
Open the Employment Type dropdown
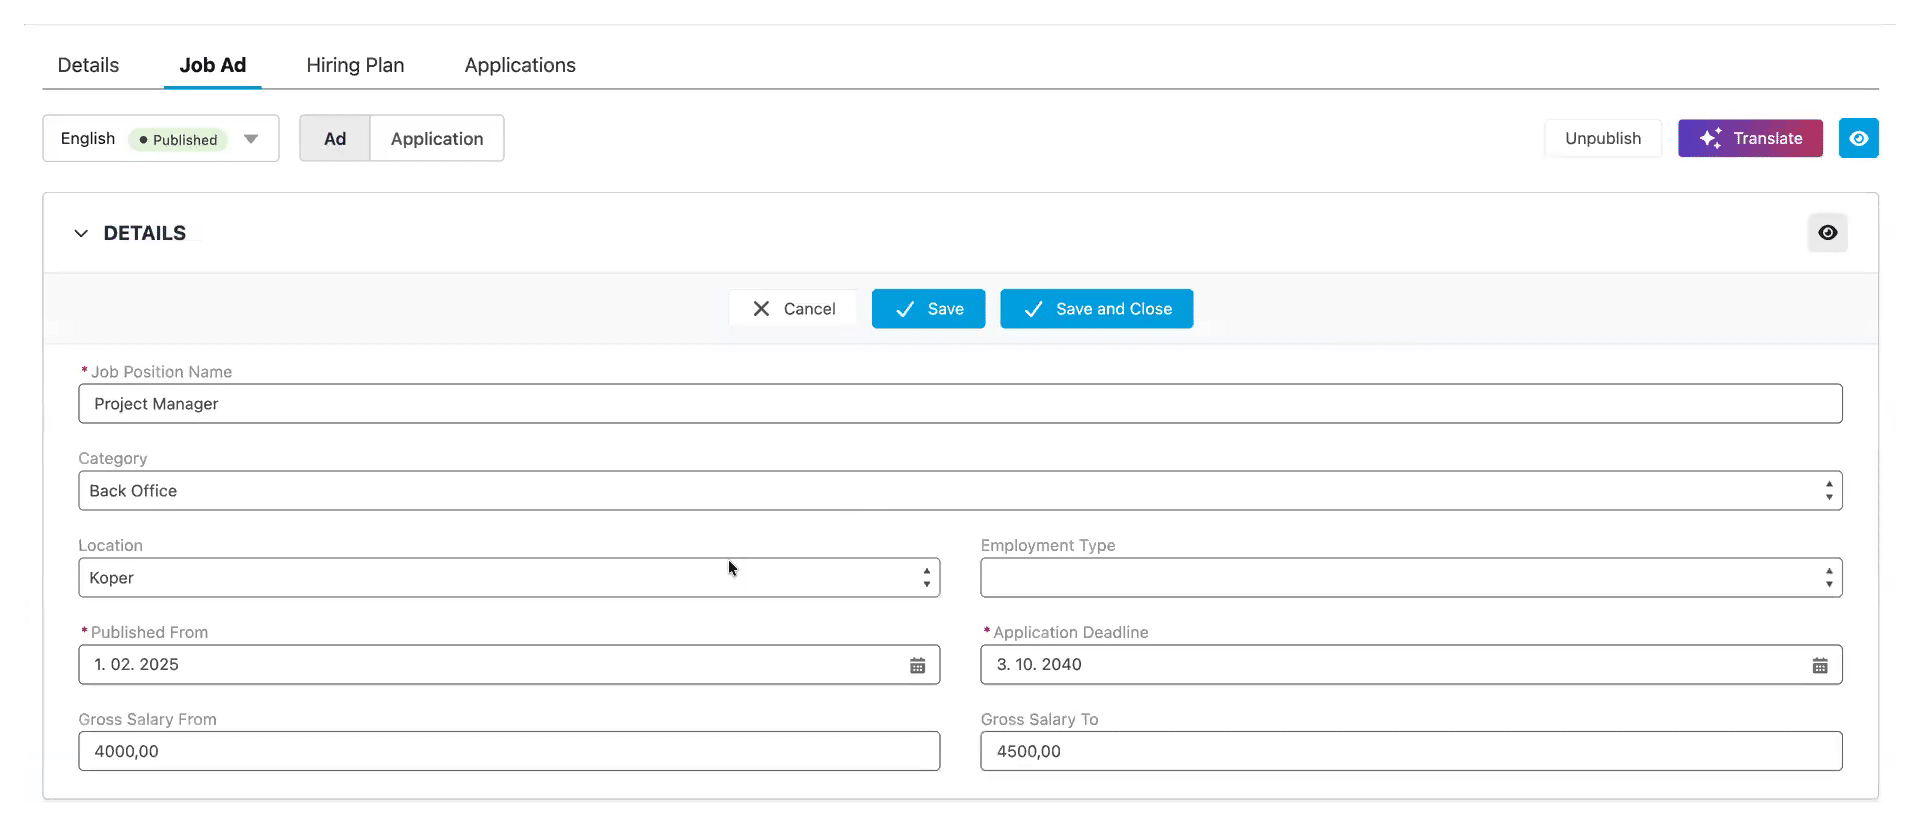(x=1411, y=578)
